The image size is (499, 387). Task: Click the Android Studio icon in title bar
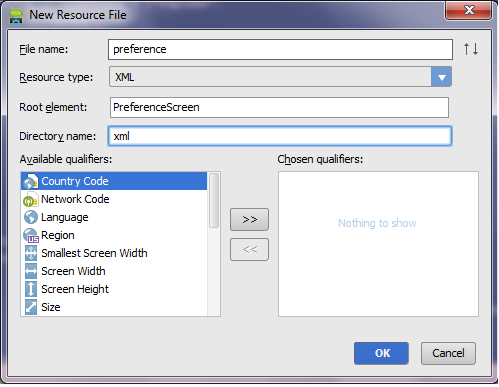pos(16,15)
